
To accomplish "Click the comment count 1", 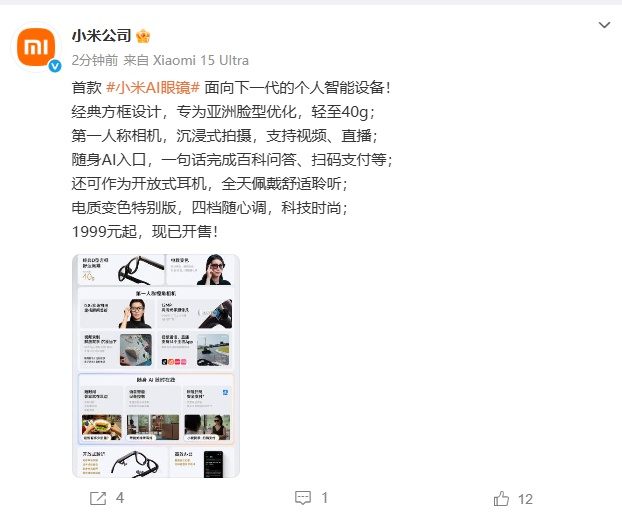I will coord(324,498).
